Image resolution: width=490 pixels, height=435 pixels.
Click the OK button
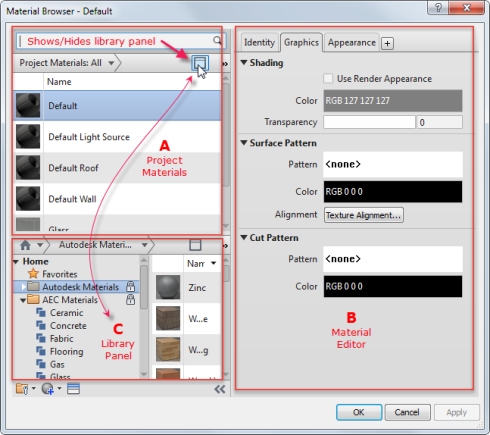click(x=359, y=412)
